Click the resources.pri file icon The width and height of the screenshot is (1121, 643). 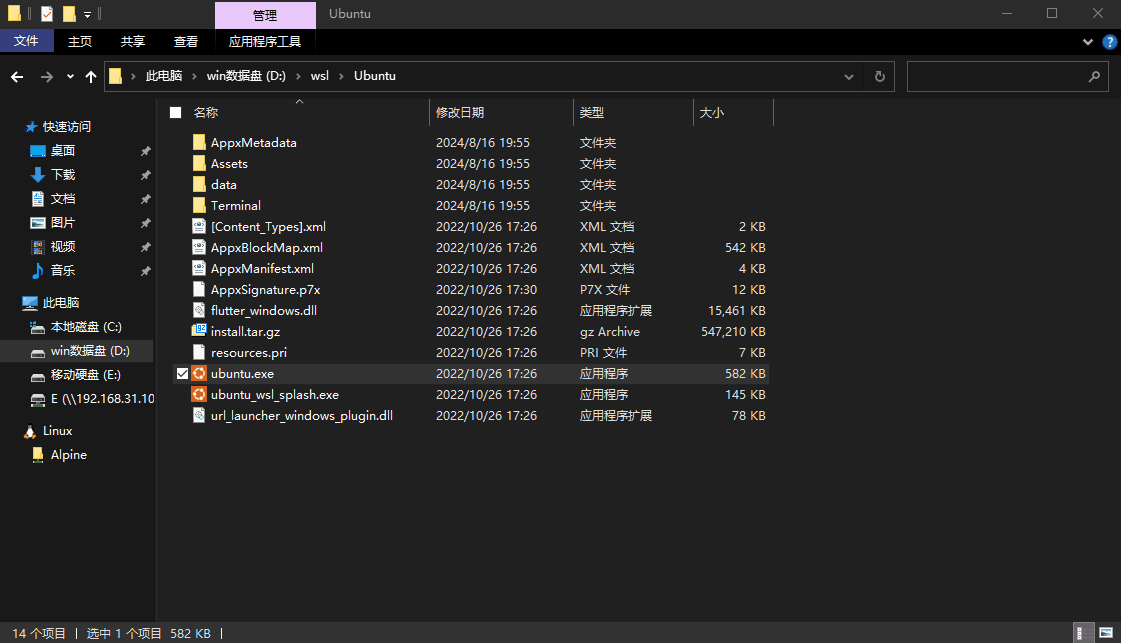tap(199, 353)
